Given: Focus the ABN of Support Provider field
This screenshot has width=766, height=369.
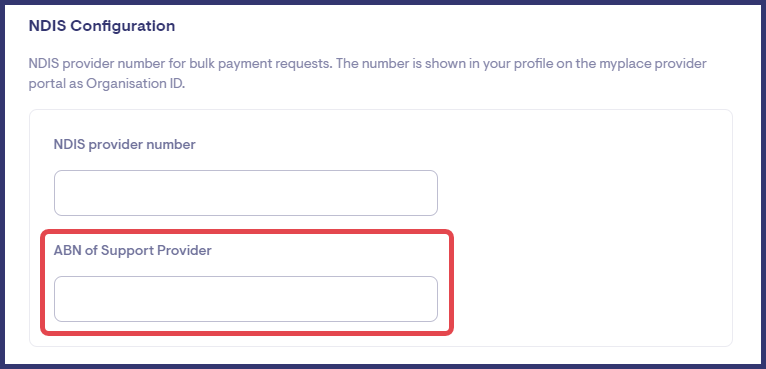Looking at the screenshot, I should click(x=246, y=299).
